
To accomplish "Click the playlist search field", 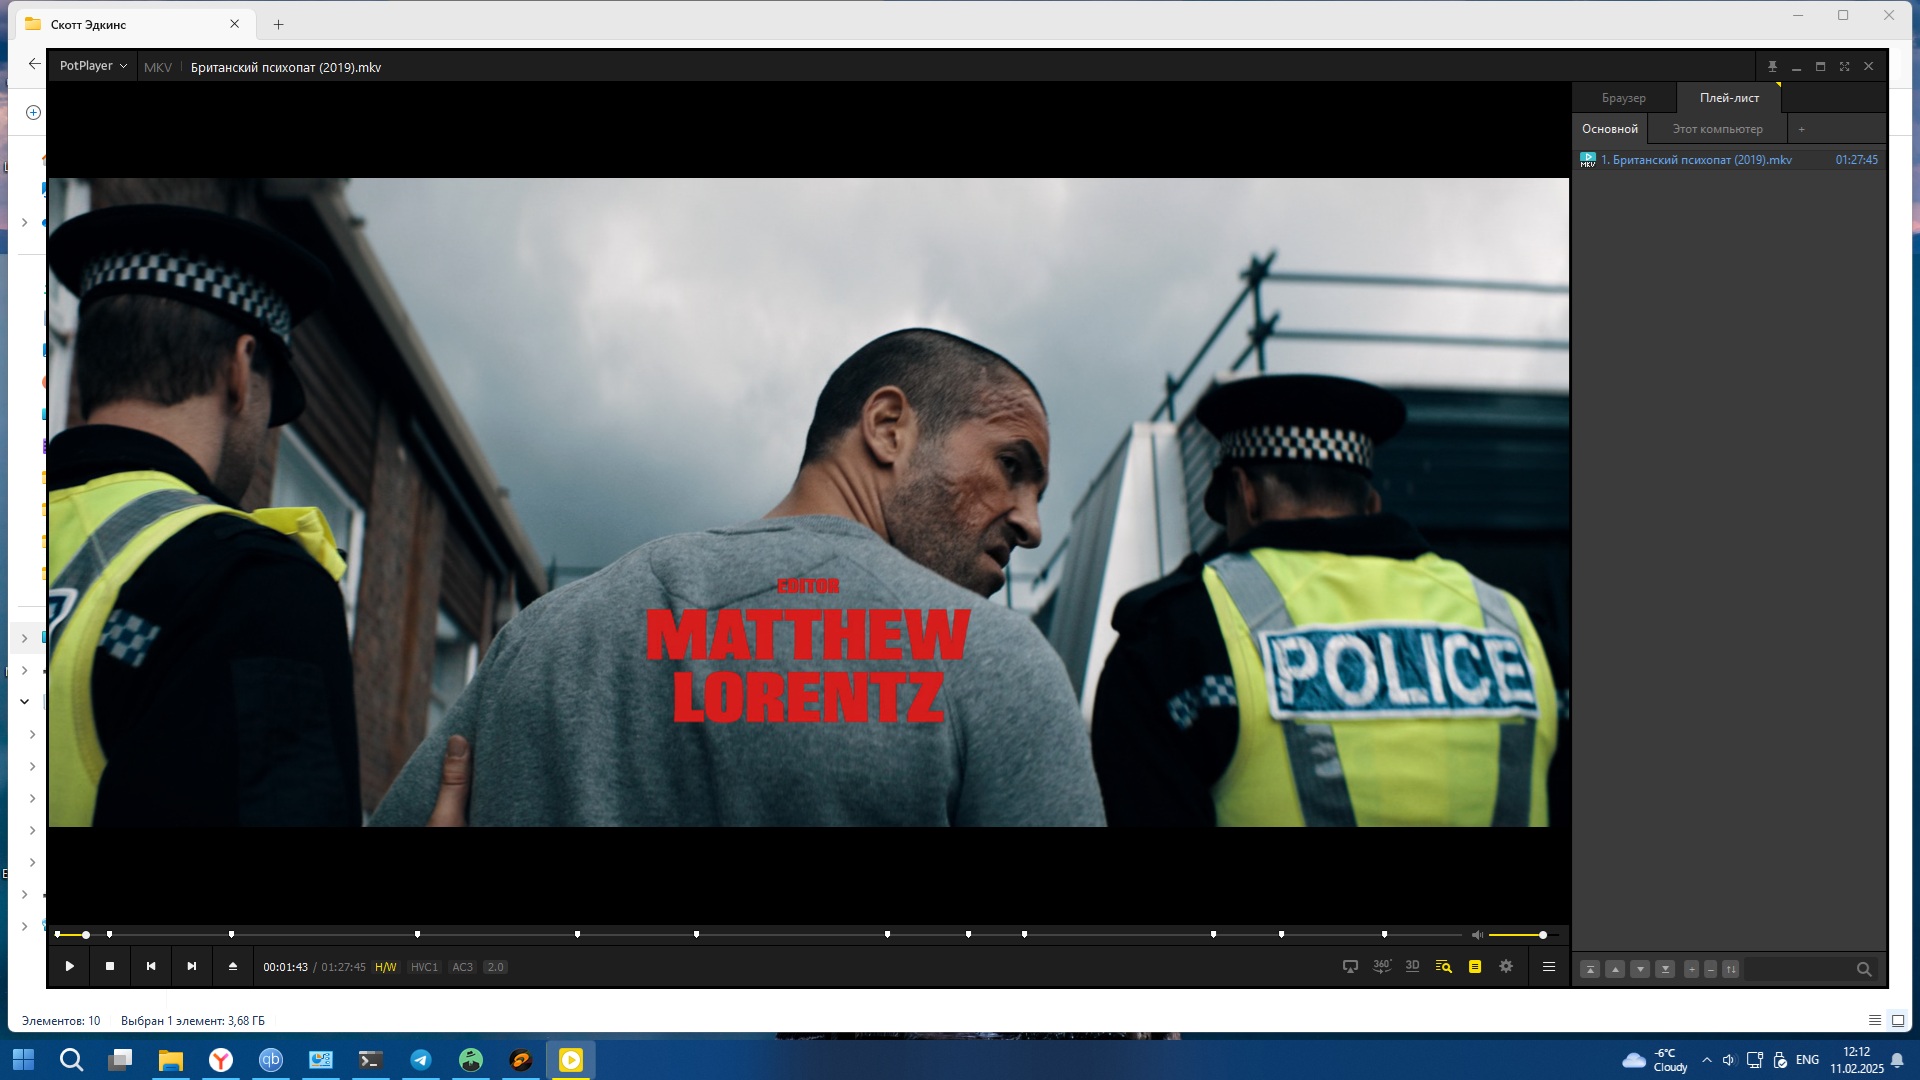I will point(1798,969).
